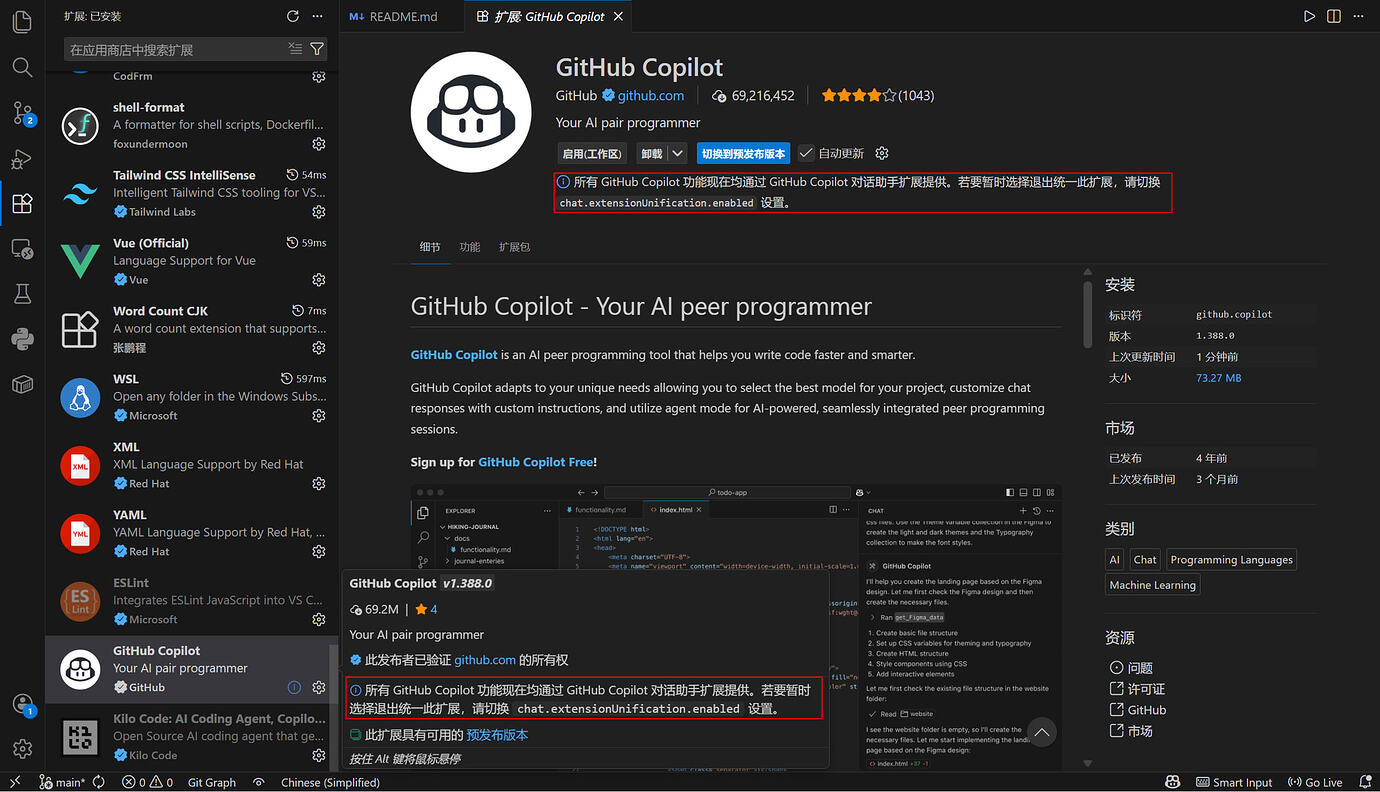
Task: Select the 扩展: GitHub Copilot tab
Action: click(549, 16)
